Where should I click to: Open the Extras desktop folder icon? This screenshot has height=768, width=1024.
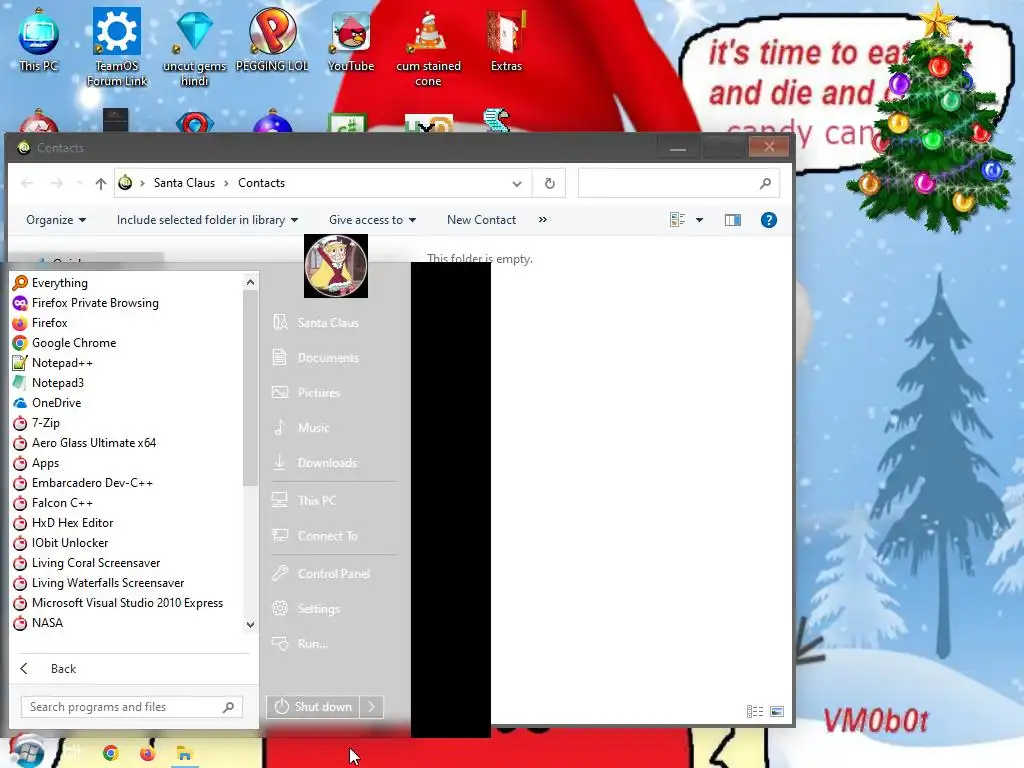[506, 39]
